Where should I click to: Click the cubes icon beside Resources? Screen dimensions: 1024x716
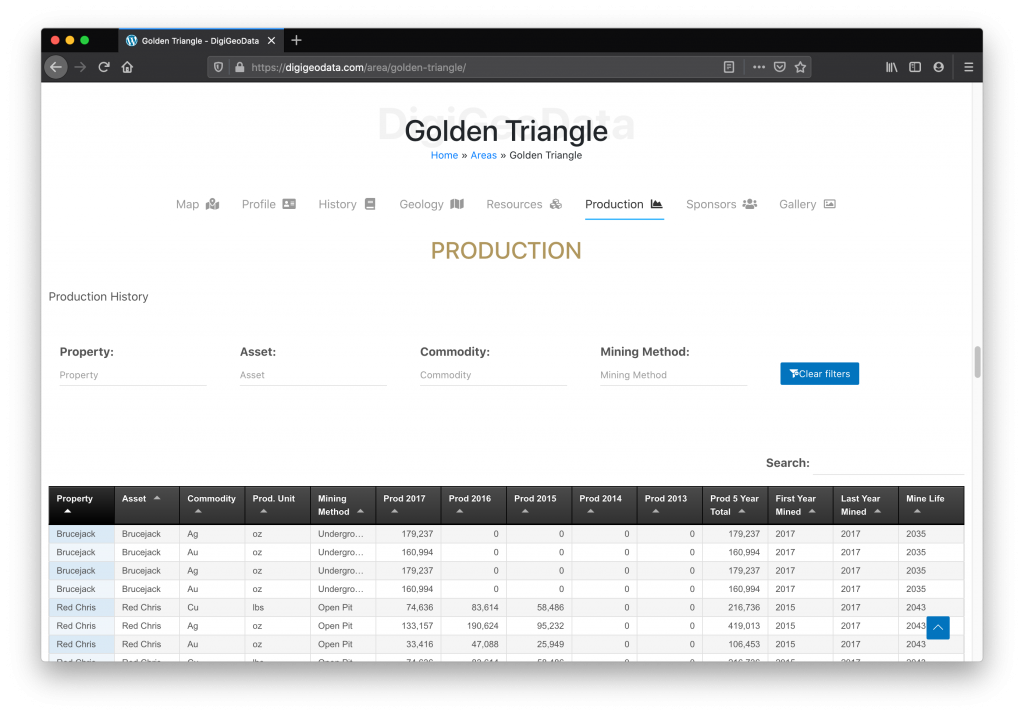pyautogui.click(x=556, y=204)
